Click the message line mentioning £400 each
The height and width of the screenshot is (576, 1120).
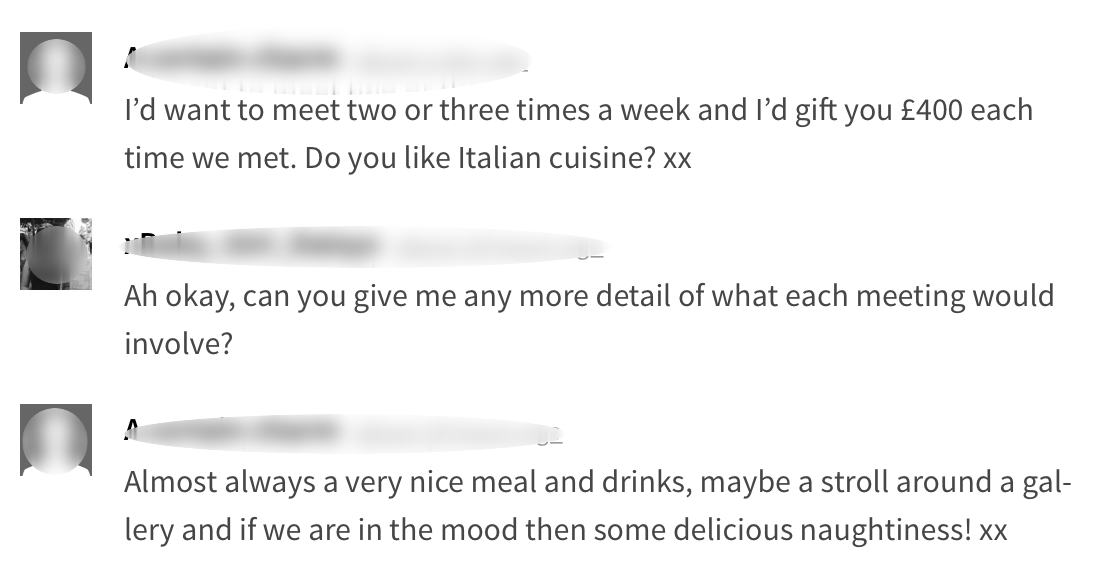(578, 109)
